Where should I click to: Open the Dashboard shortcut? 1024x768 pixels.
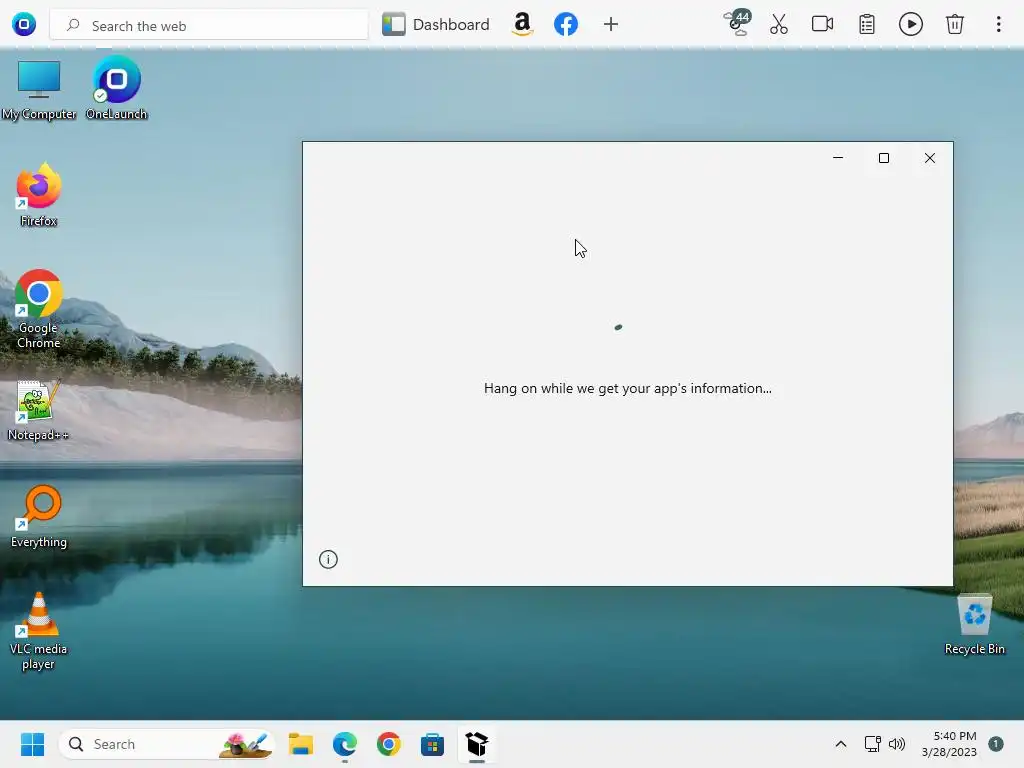tap(436, 25)
